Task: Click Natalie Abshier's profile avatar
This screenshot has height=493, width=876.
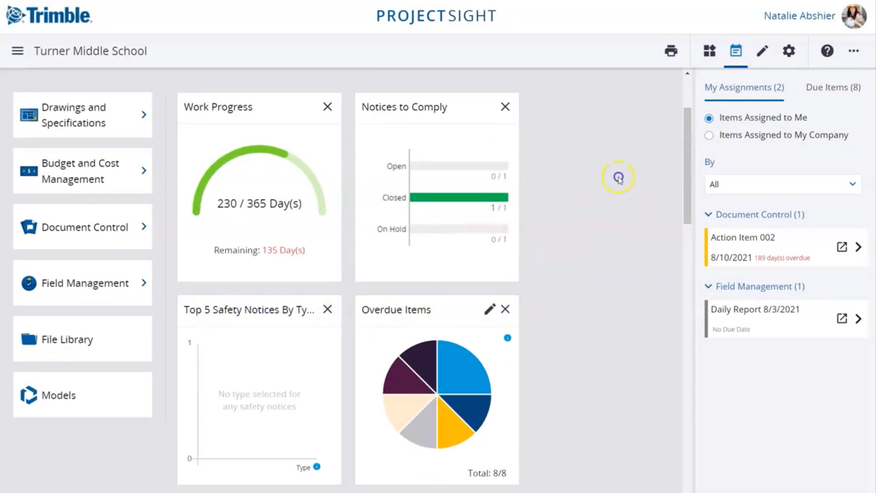Action: pos(854,16)
